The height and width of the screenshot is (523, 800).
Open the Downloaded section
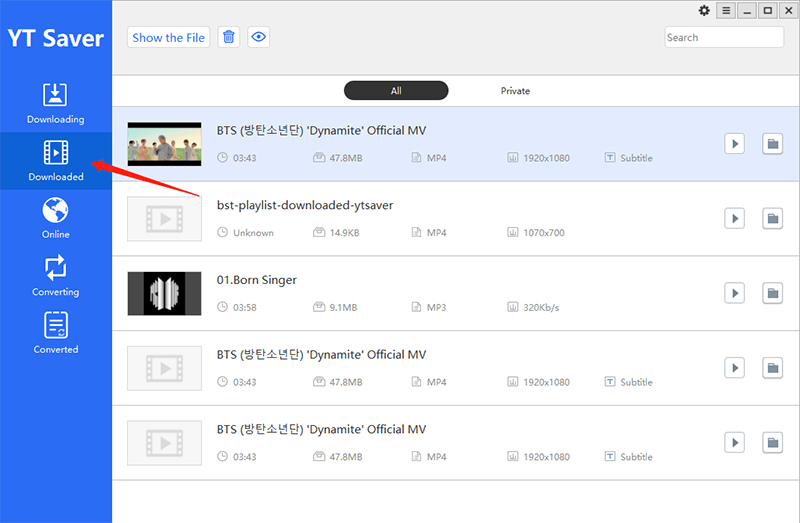coord(55,161)
